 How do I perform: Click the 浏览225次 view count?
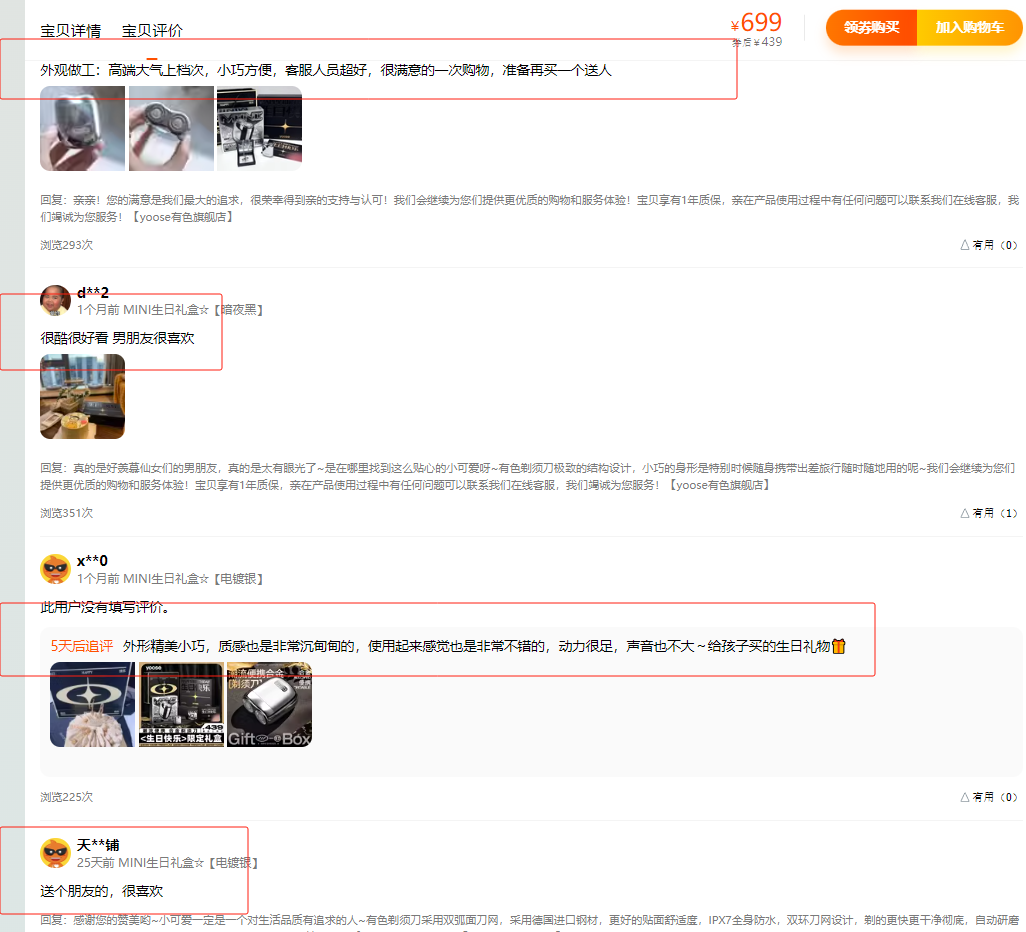67,797
